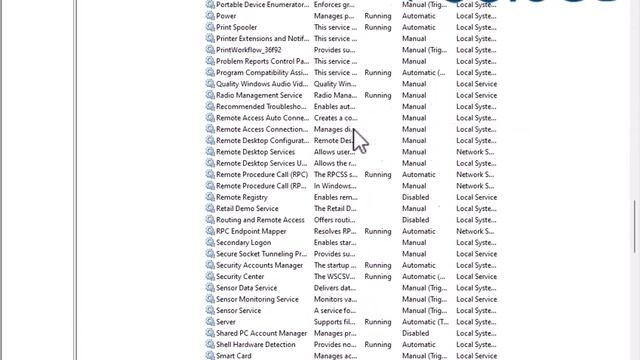Viewport: 640px width, 360px height.
Task: Click the gear icon beside Security Center
Action: pos(210,276)
